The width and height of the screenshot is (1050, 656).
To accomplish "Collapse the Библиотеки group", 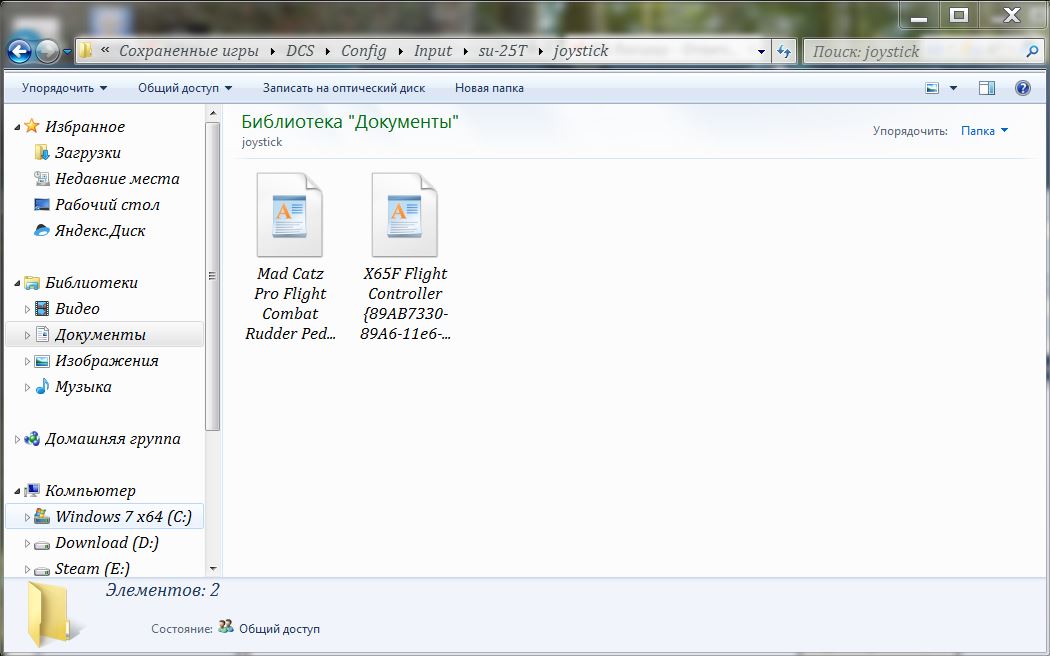I will click(17, 284).
